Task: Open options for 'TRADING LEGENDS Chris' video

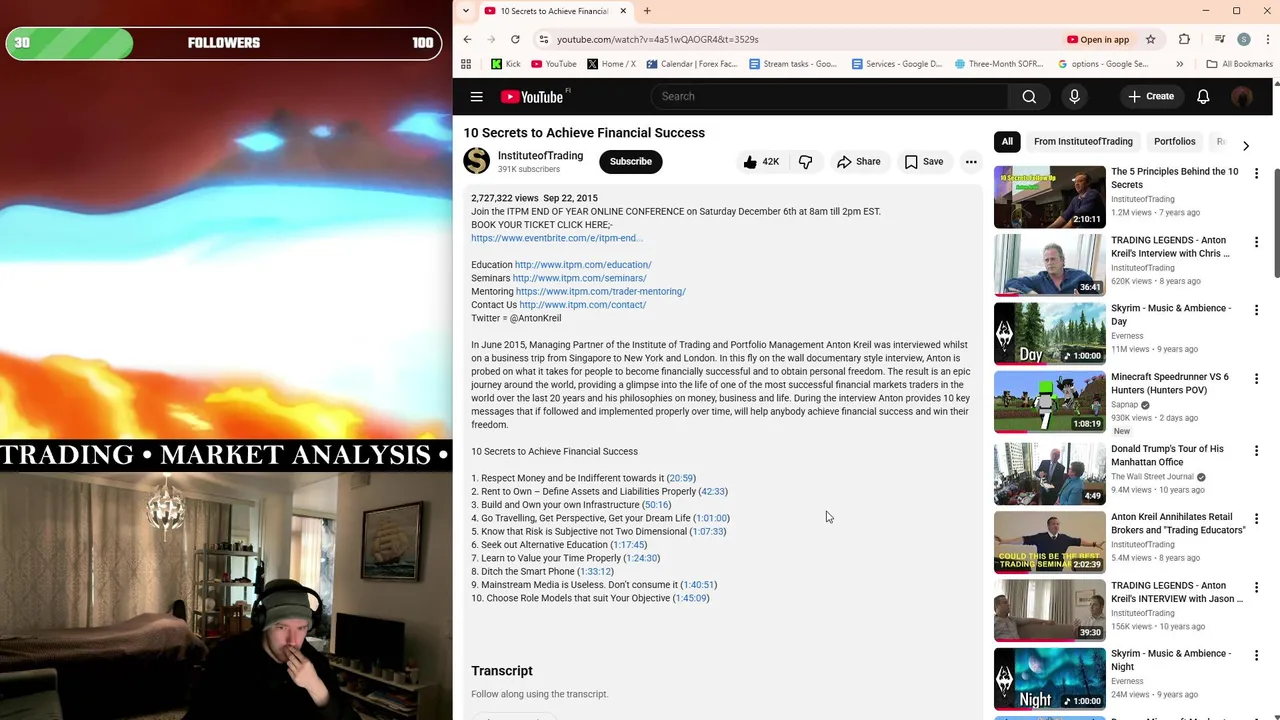Action: [x=1256, y=242]
